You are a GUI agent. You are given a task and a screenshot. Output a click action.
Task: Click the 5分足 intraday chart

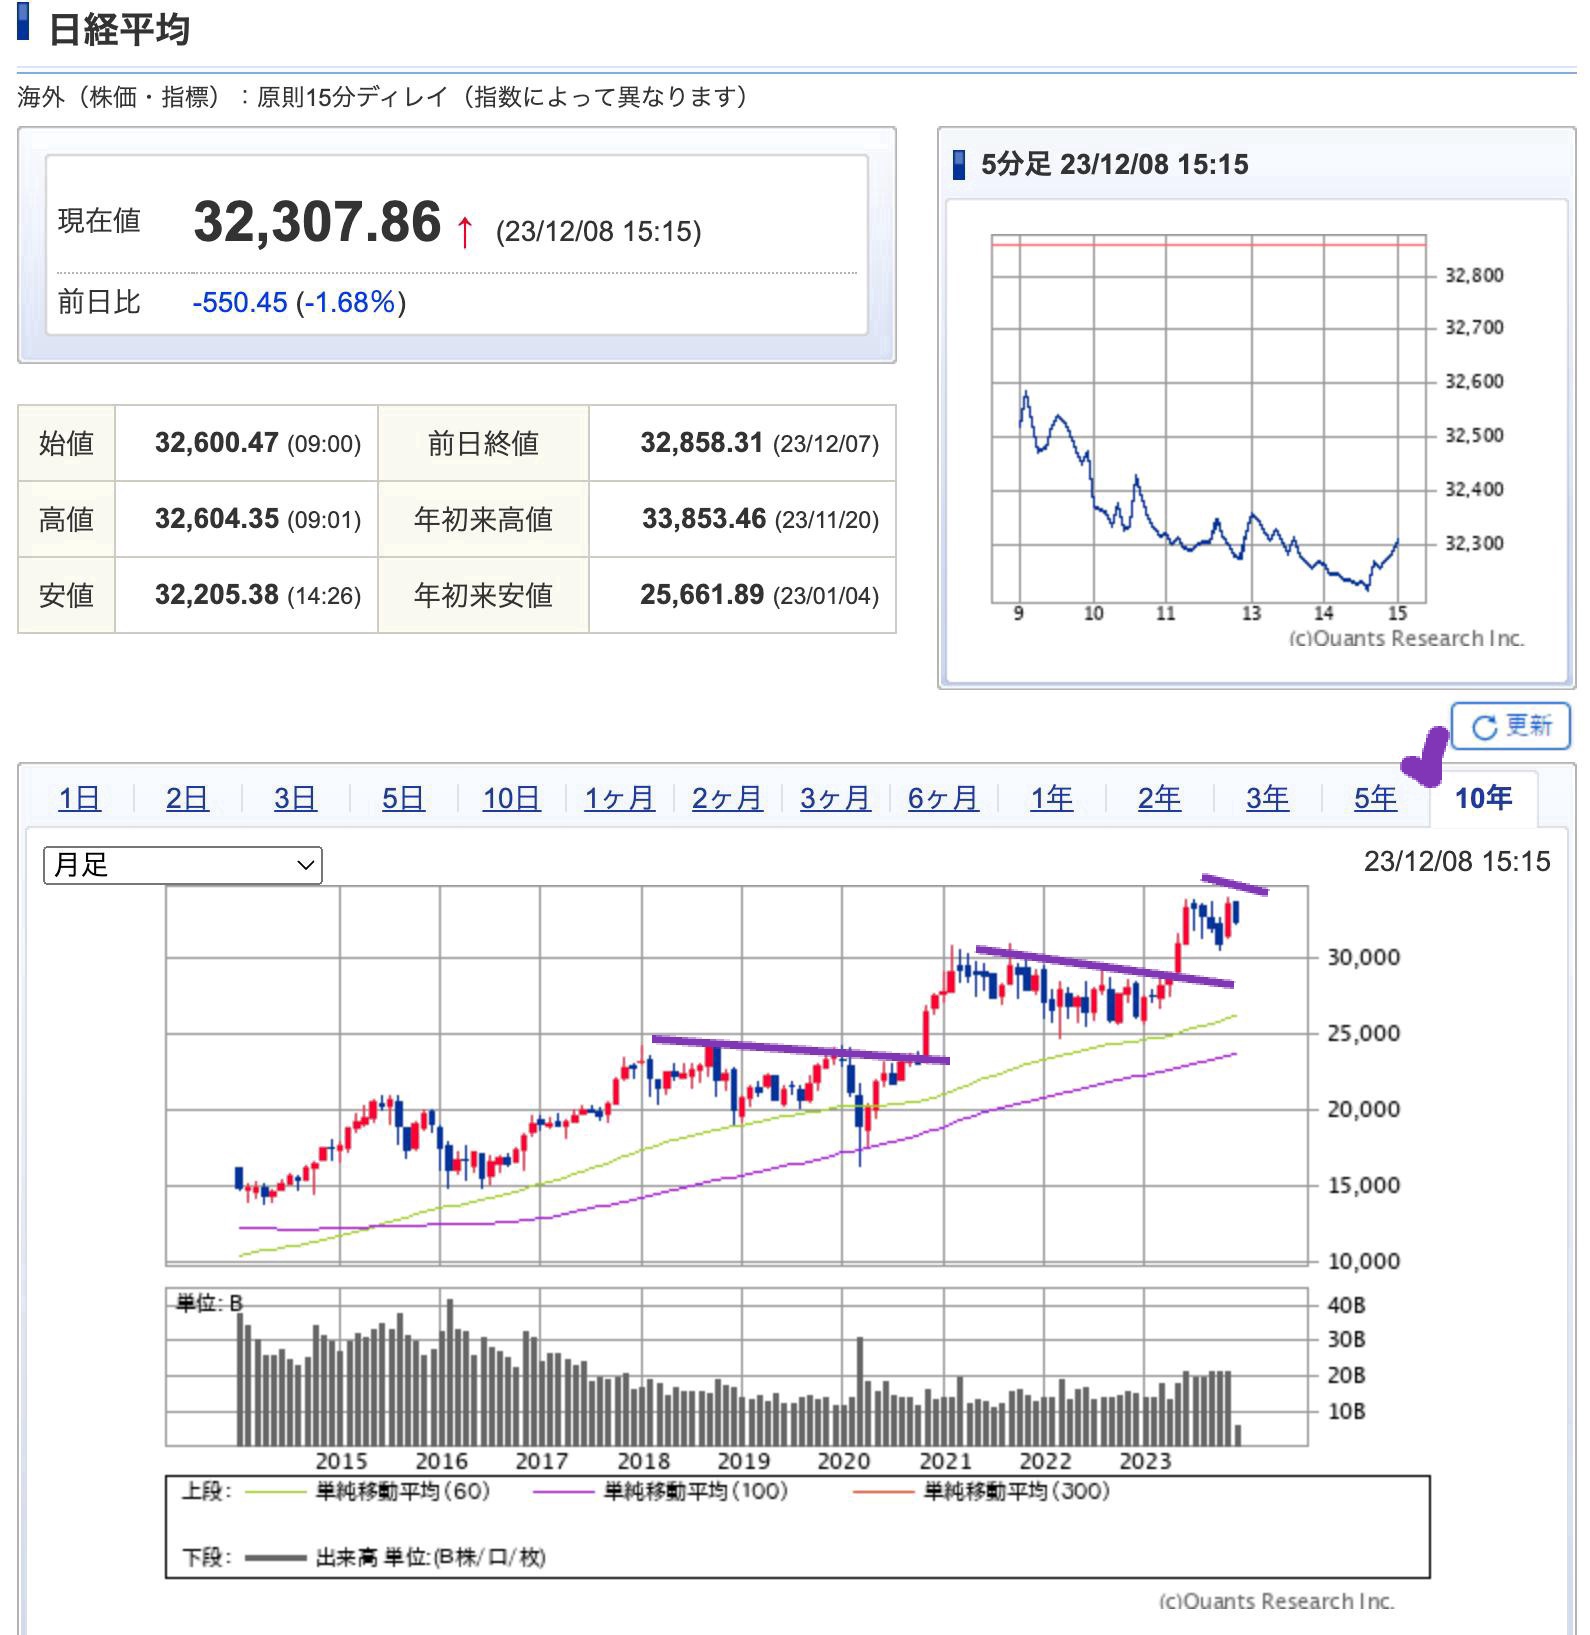pyautogui.click(x=1208, y=421)
